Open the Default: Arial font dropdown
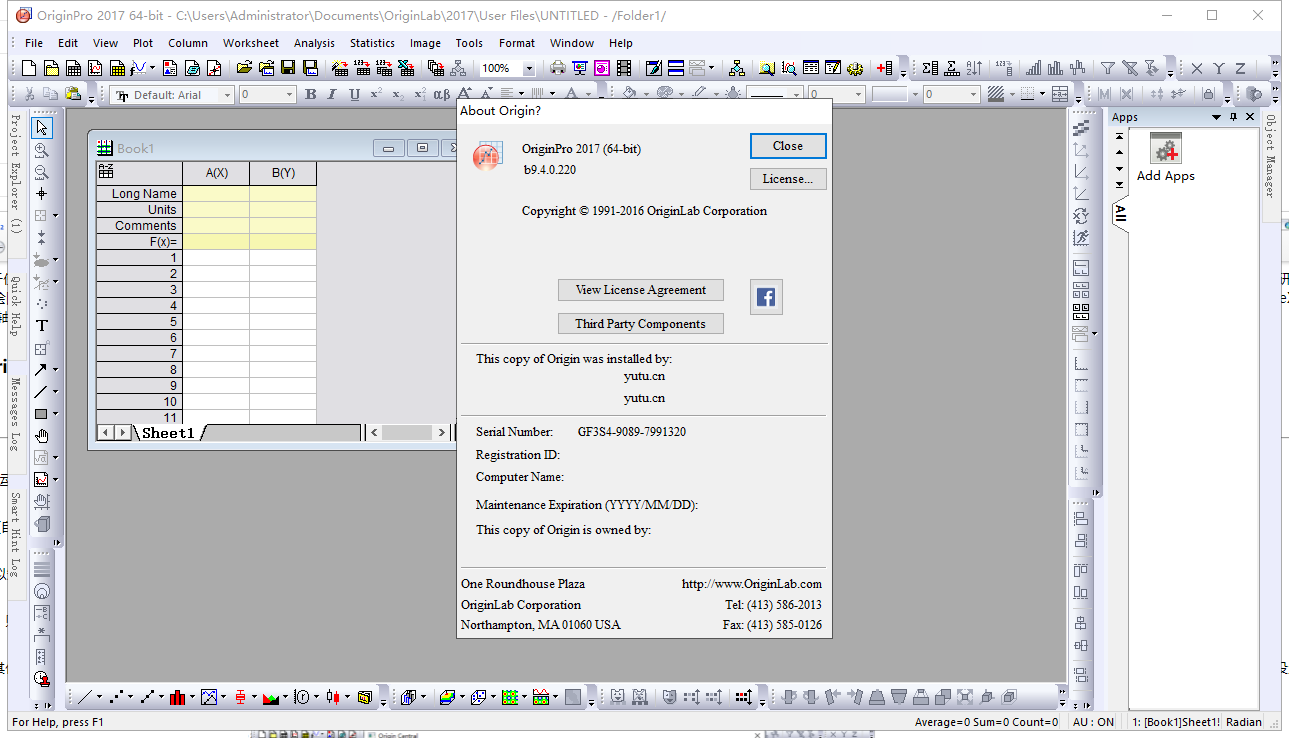The image size is (1289, 738). (226, 95)
